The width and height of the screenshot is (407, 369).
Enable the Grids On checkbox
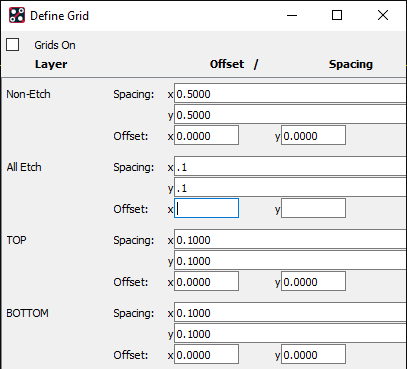point(13,45)
